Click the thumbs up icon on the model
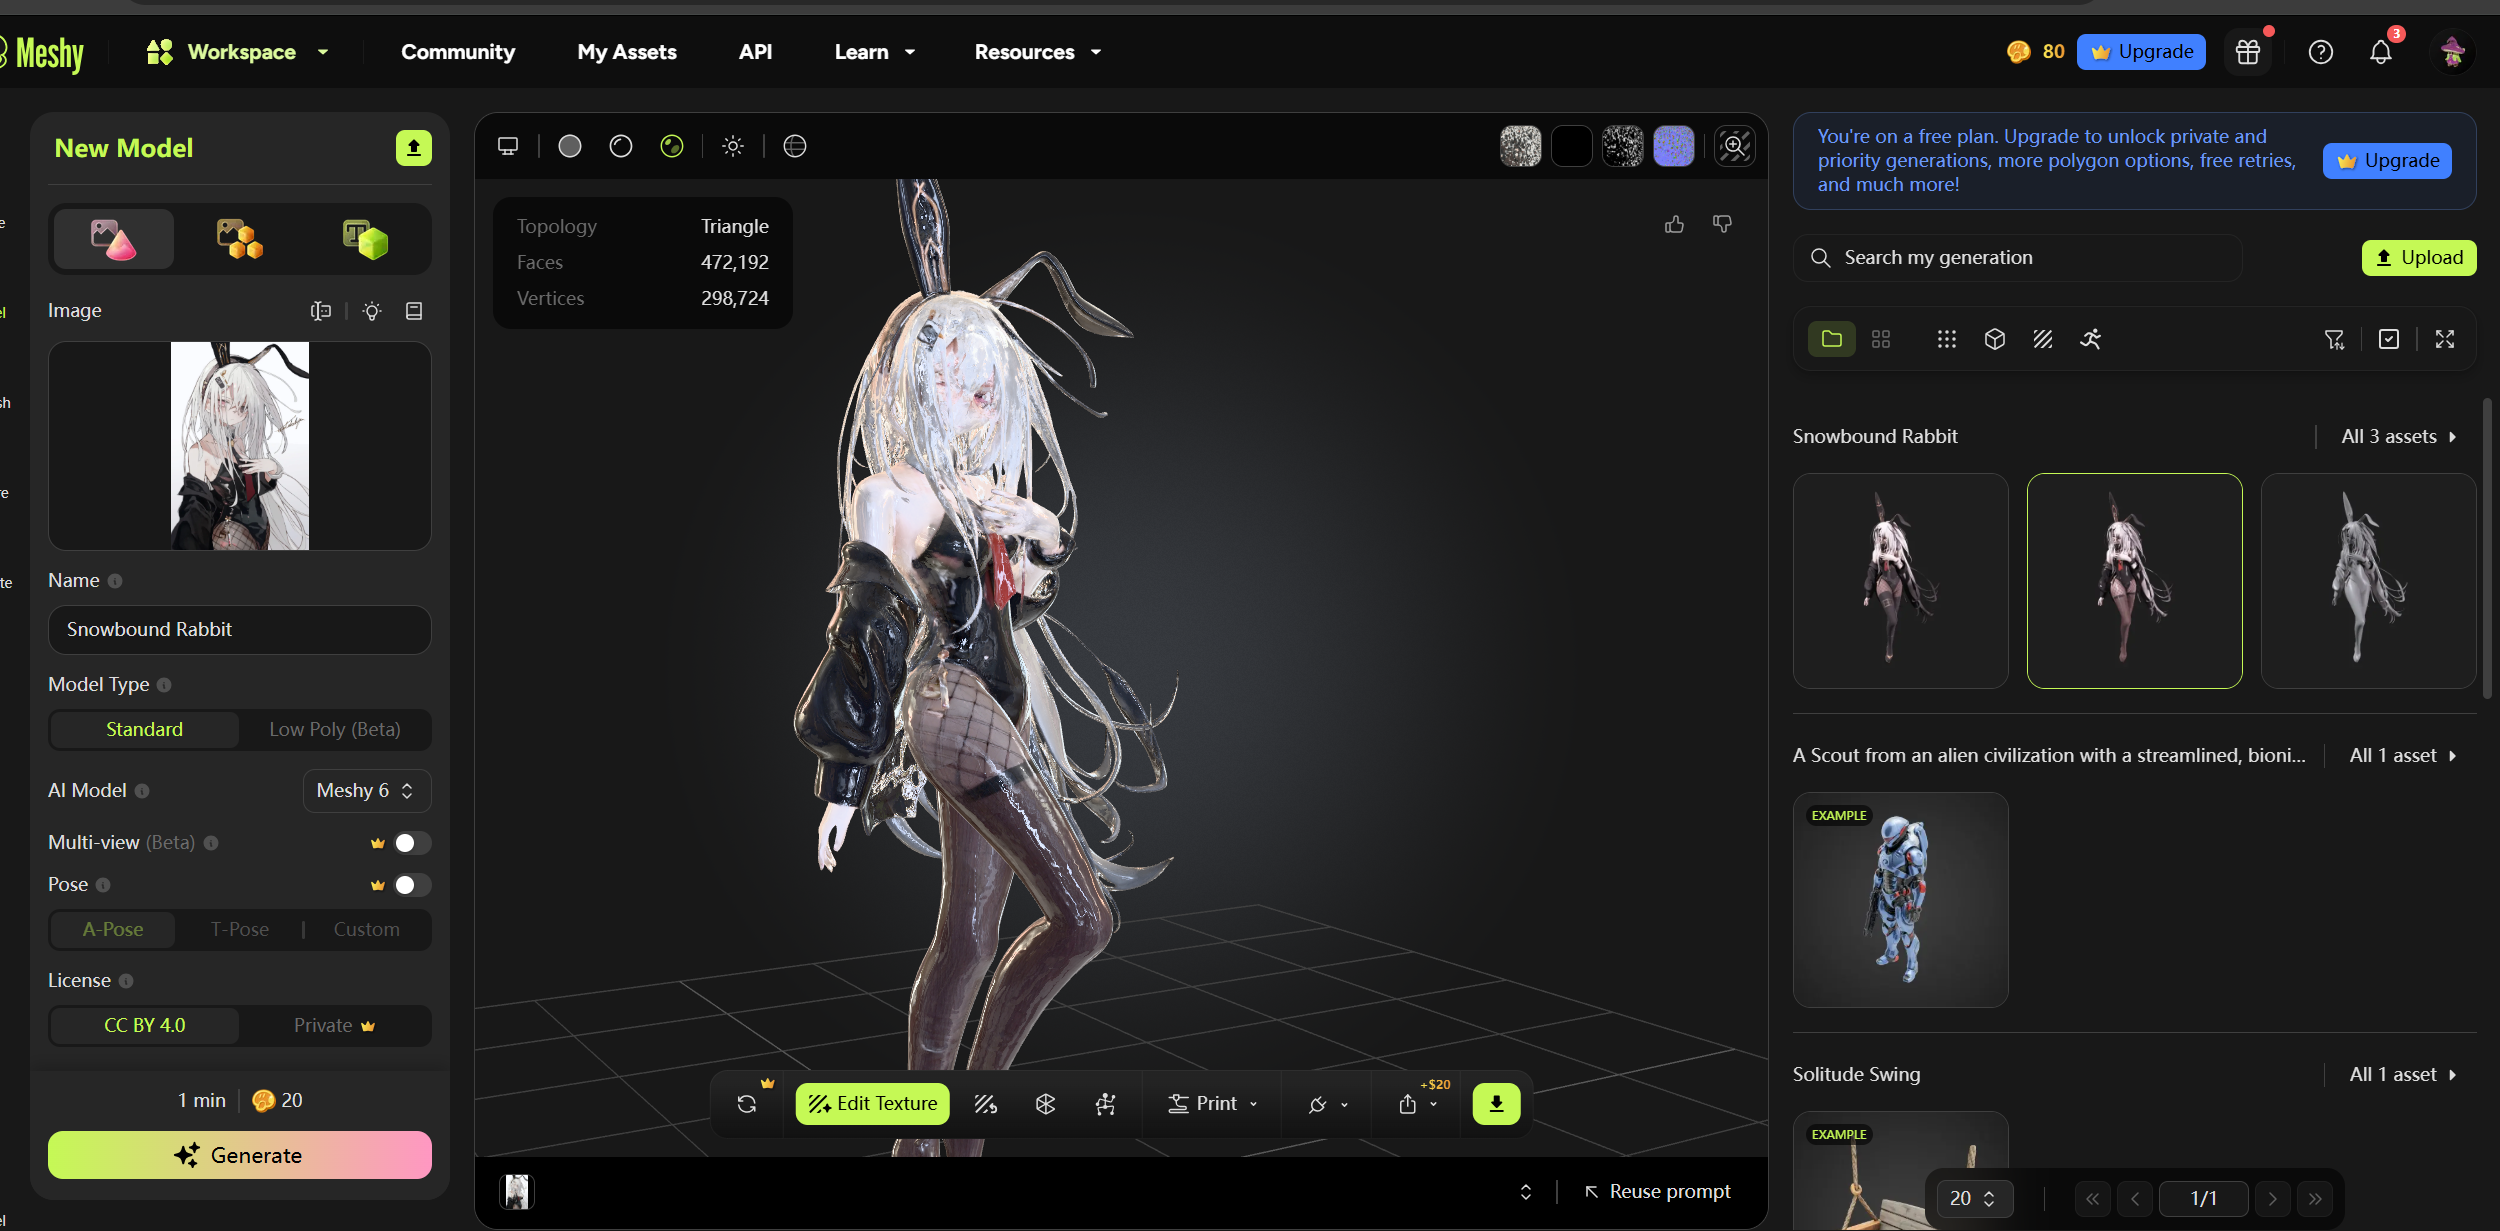This screenshot has width=2500, height=1231. [1674, 225]
